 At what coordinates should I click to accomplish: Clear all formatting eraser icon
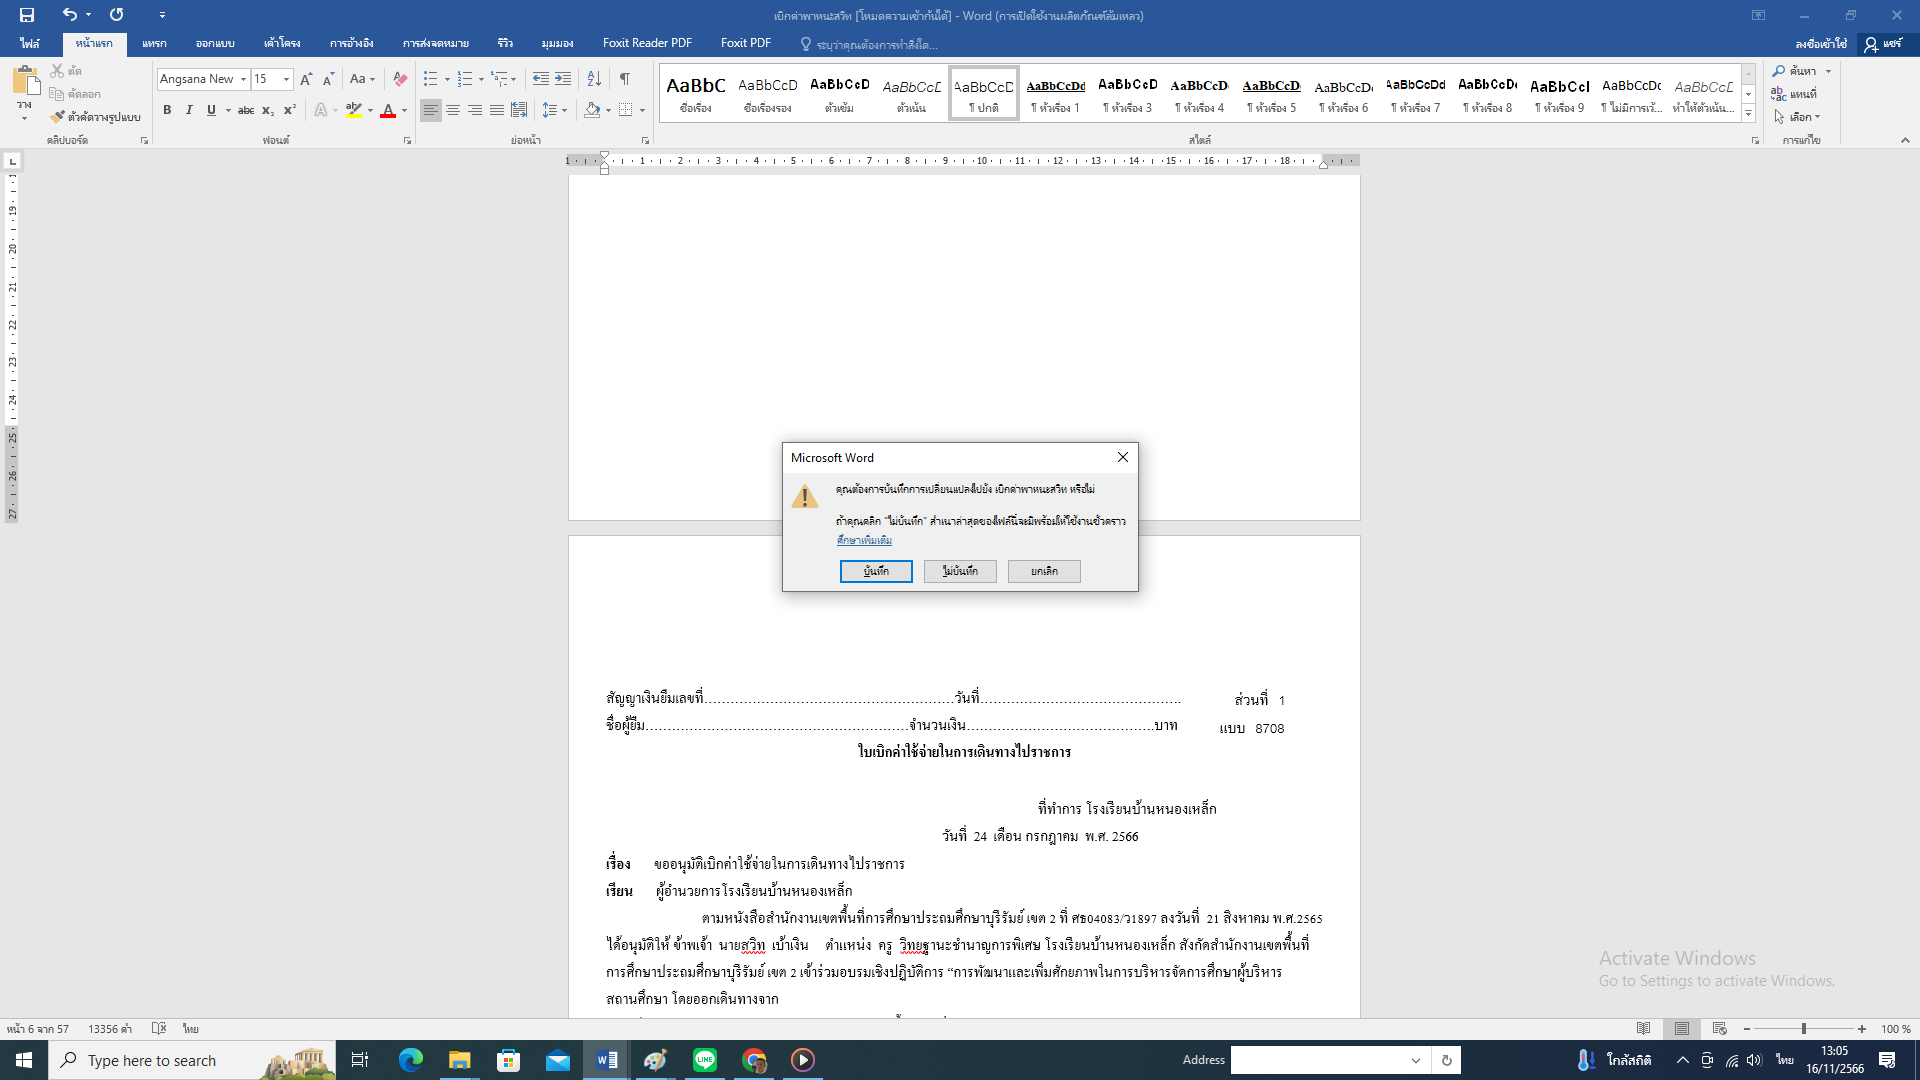pyautogui.click(x=400, y=79)
